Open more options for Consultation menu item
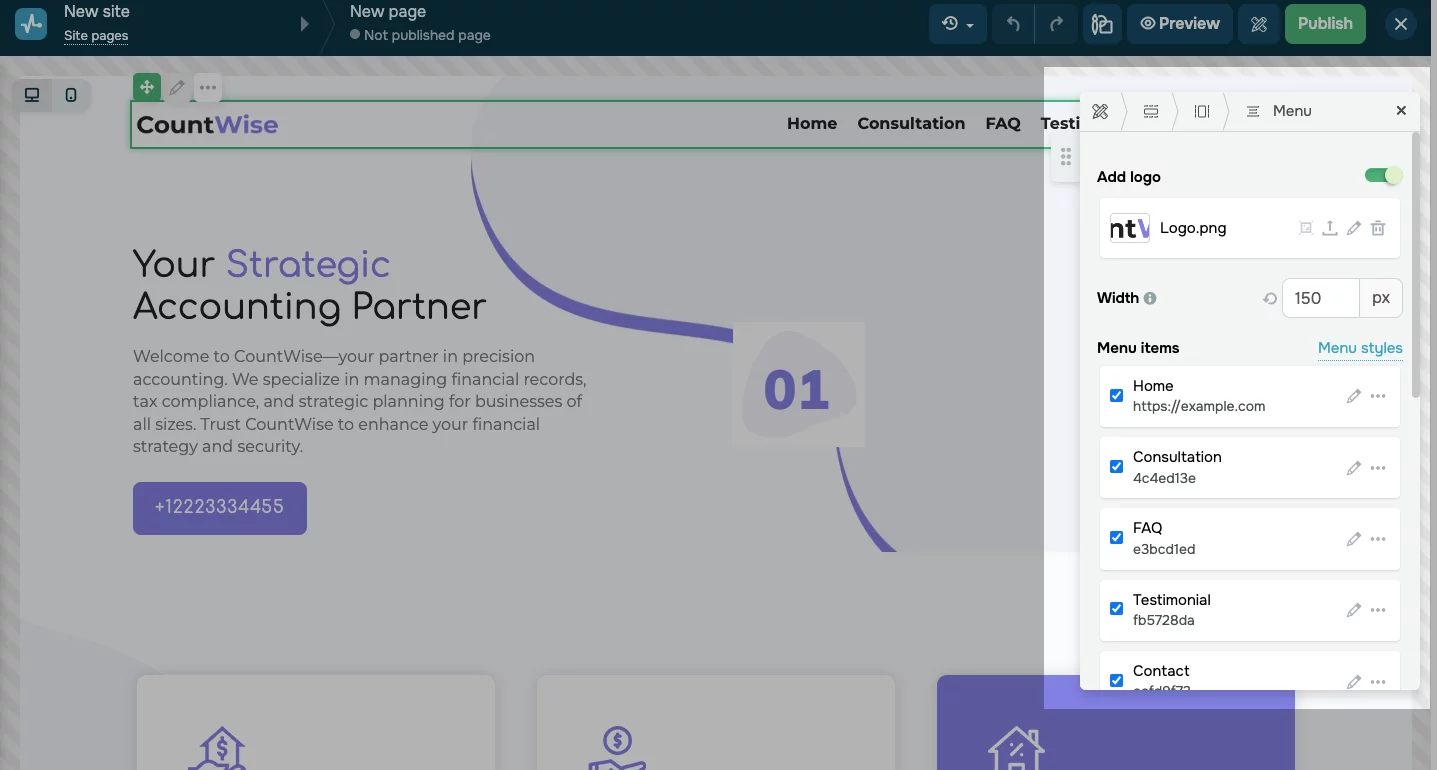 pyautogui.click(x=1378, y=467)
